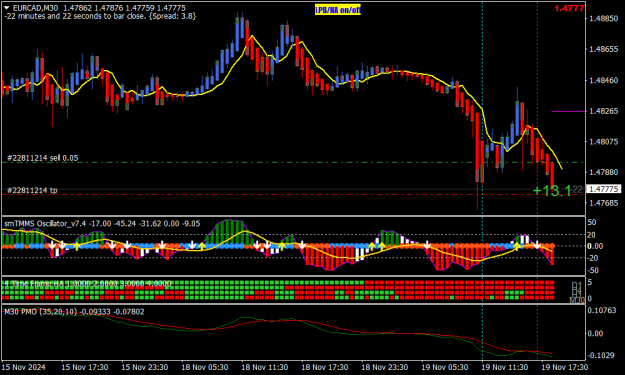This screenshot has height=375, width=625.
Task: Click the M30 timeframe label in HA panel
Action: (577, 300)
